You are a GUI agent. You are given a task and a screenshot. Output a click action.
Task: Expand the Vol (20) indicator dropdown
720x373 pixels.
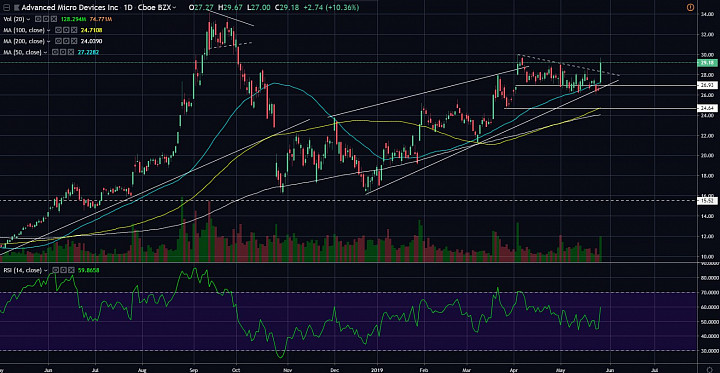(x=28, y=19)
